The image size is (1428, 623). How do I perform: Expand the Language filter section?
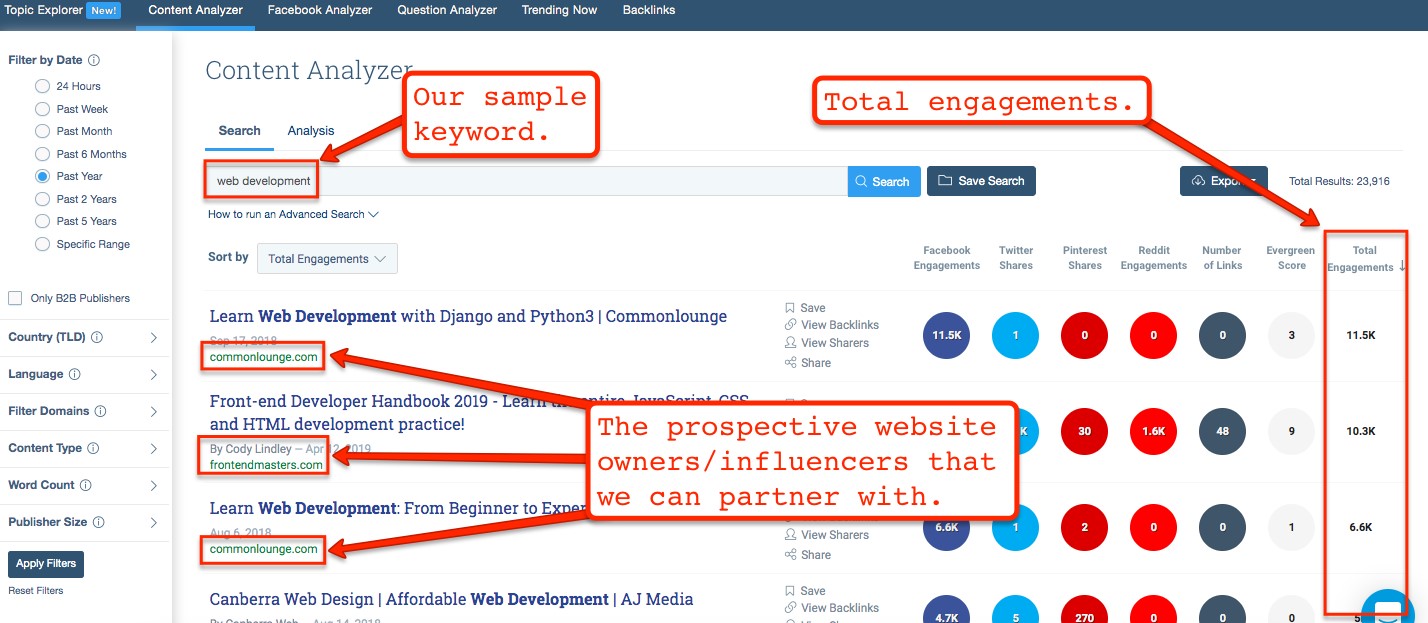pos(153,375)
